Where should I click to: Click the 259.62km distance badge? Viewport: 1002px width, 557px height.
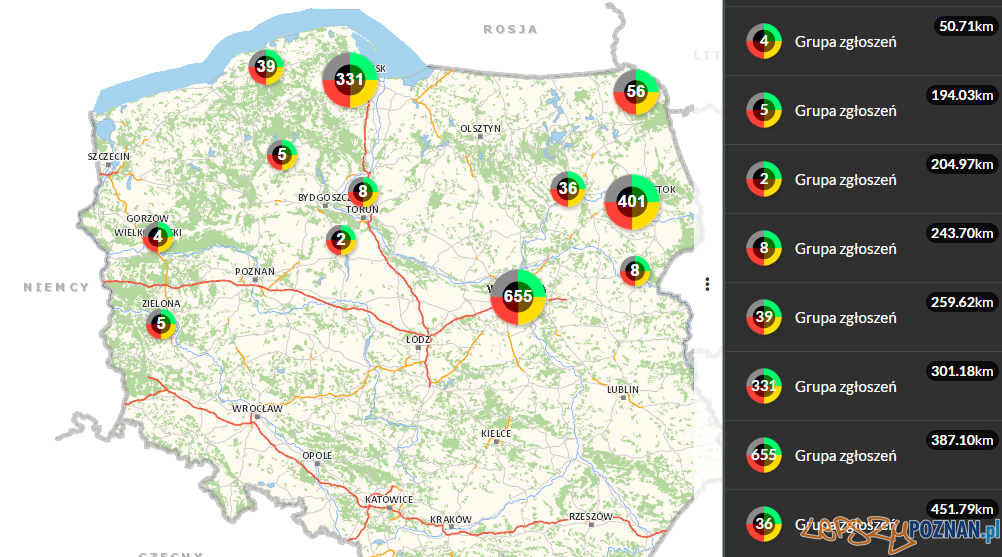962,302
